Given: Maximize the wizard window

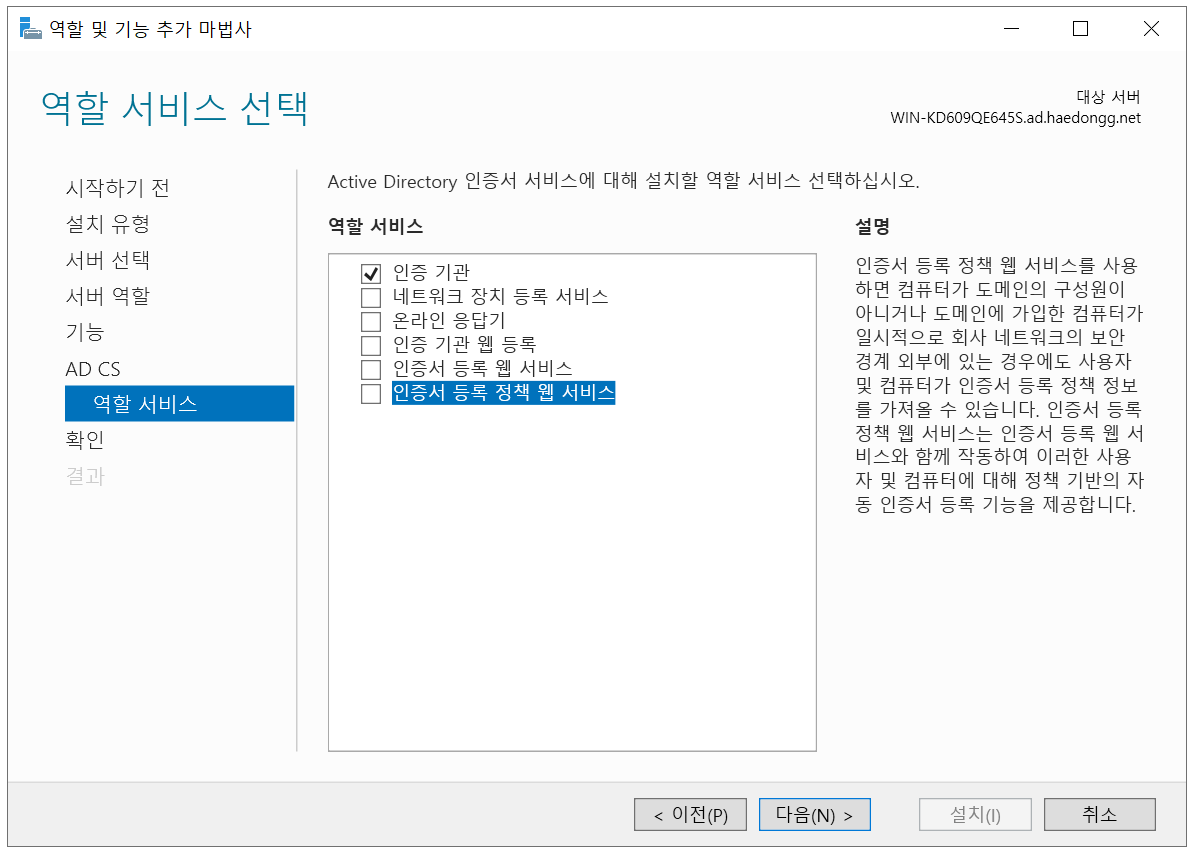Looking at the screenshot, I should [x=1080, y=29].
